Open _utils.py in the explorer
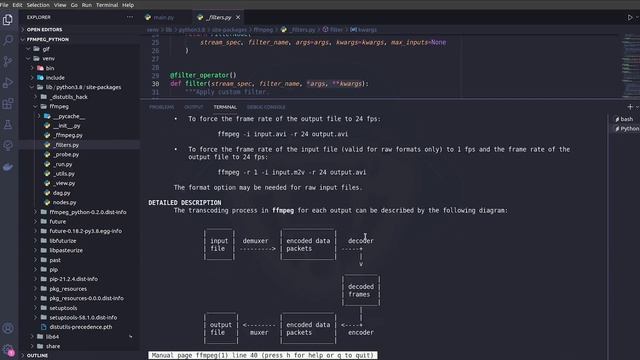Viewport: 640px width, 360px height. (x=80, y=173)
